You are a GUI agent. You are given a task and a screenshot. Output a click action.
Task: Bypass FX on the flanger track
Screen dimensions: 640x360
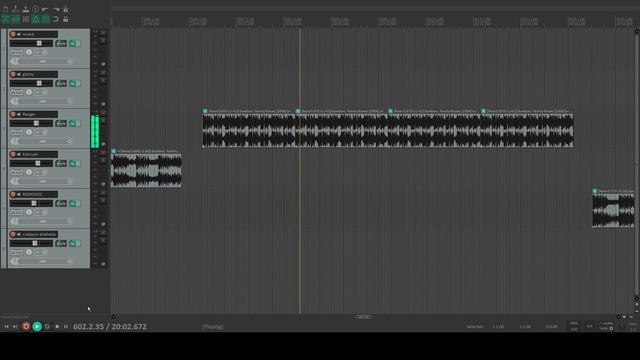[x=78, y=124]
